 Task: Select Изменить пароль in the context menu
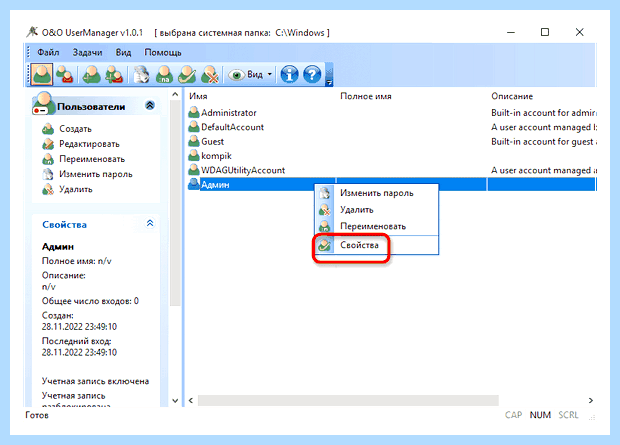[377, 193]
